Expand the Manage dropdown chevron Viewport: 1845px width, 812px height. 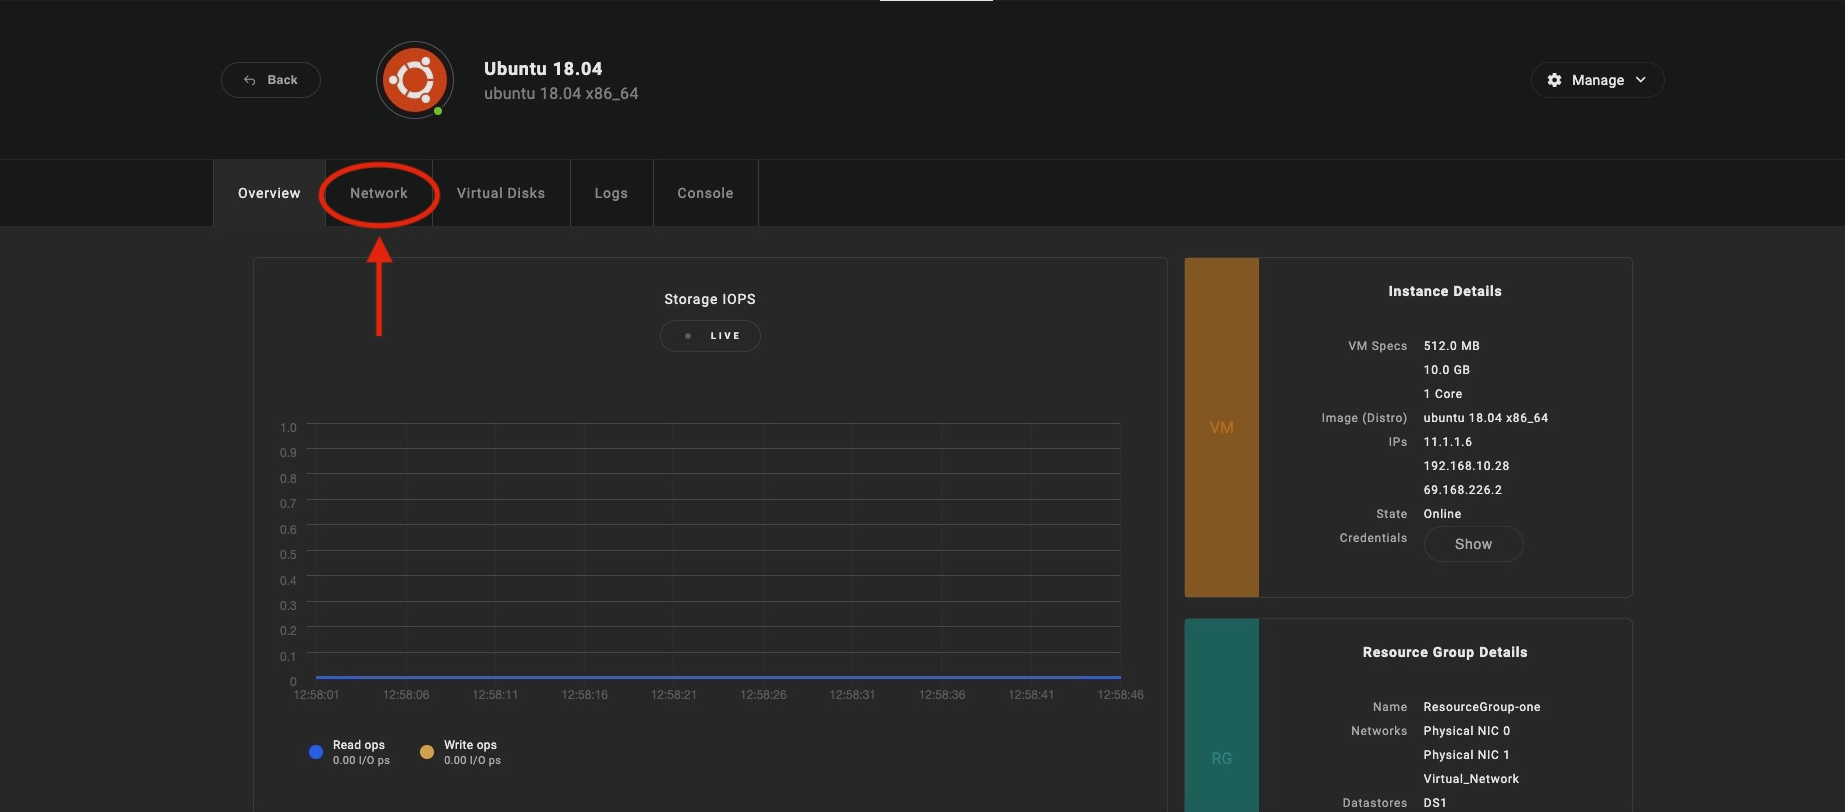click(1641, 80)
